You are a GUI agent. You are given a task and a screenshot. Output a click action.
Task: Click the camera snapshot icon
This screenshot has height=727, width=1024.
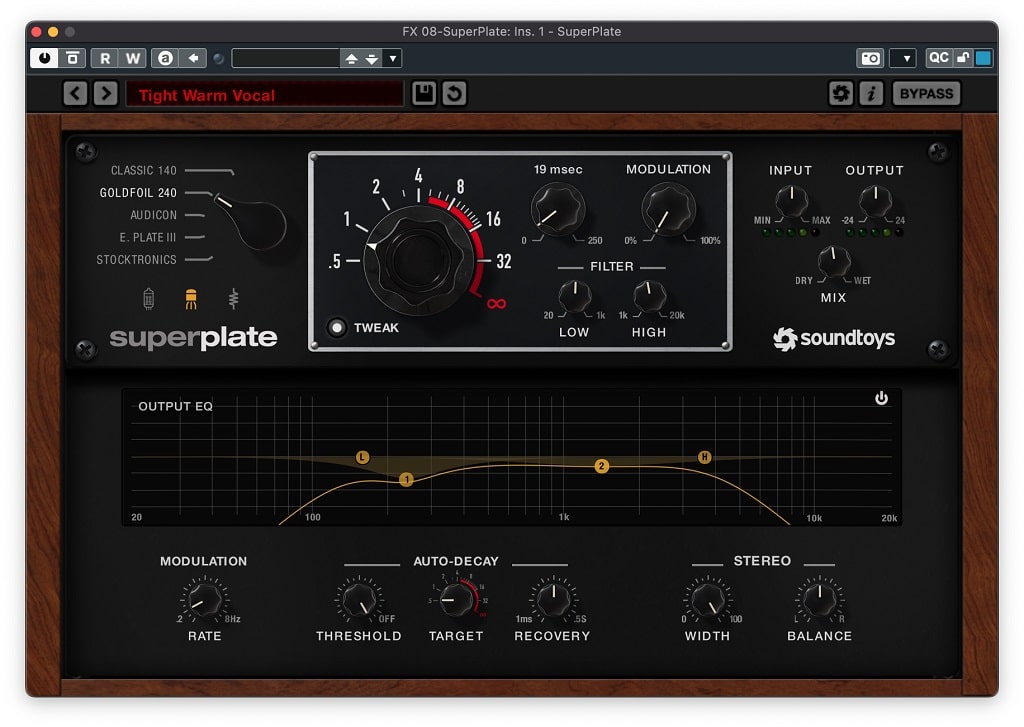point(870,58)
